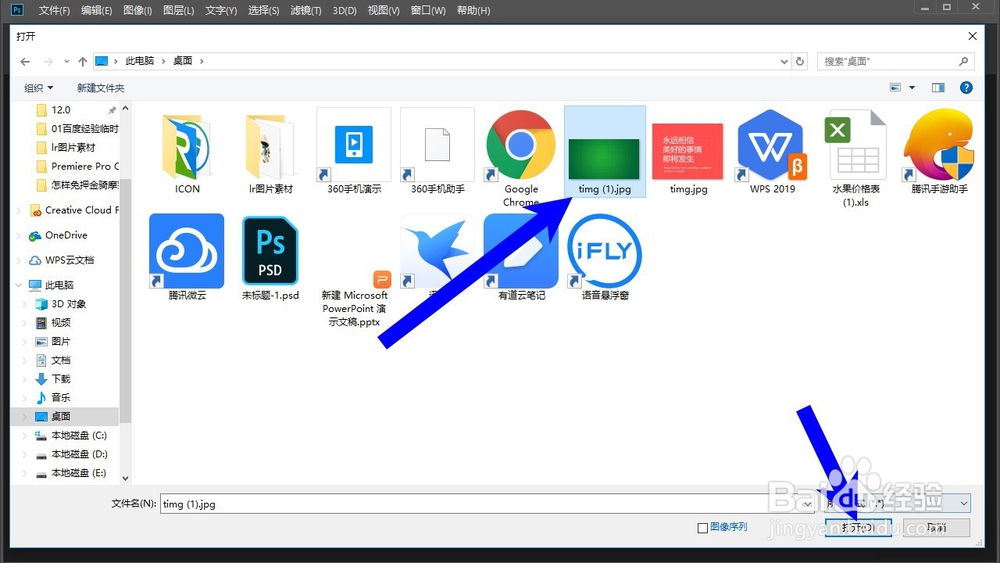Select the 水果价格表 (1).xls file
This screenshot has height=563, width=1000.
coord(855,158)
